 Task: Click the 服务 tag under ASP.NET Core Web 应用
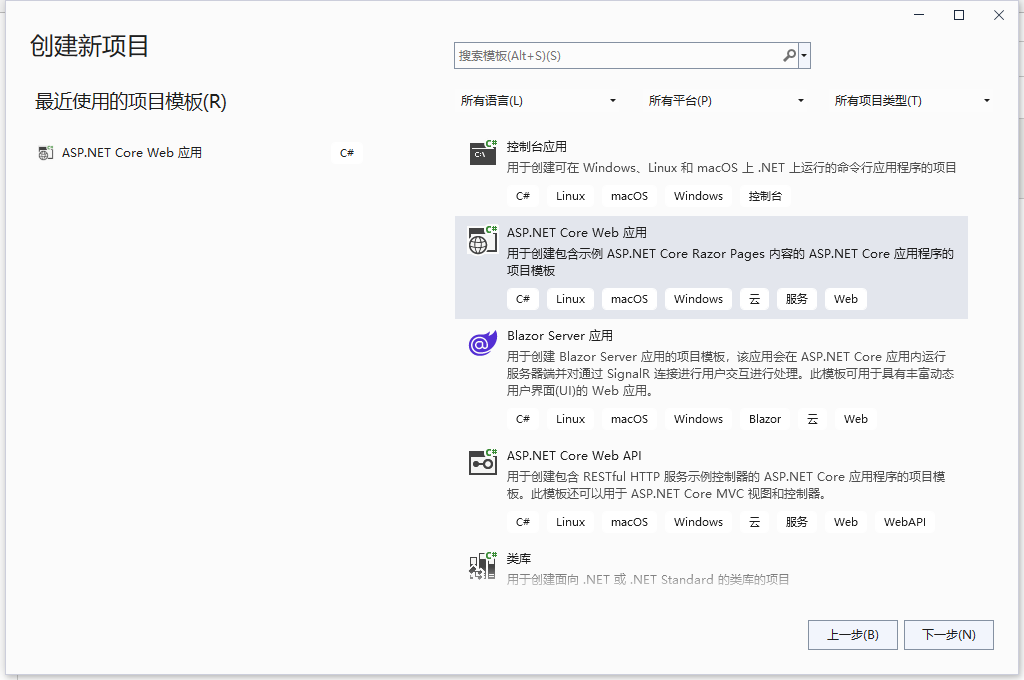click(797, 299)
